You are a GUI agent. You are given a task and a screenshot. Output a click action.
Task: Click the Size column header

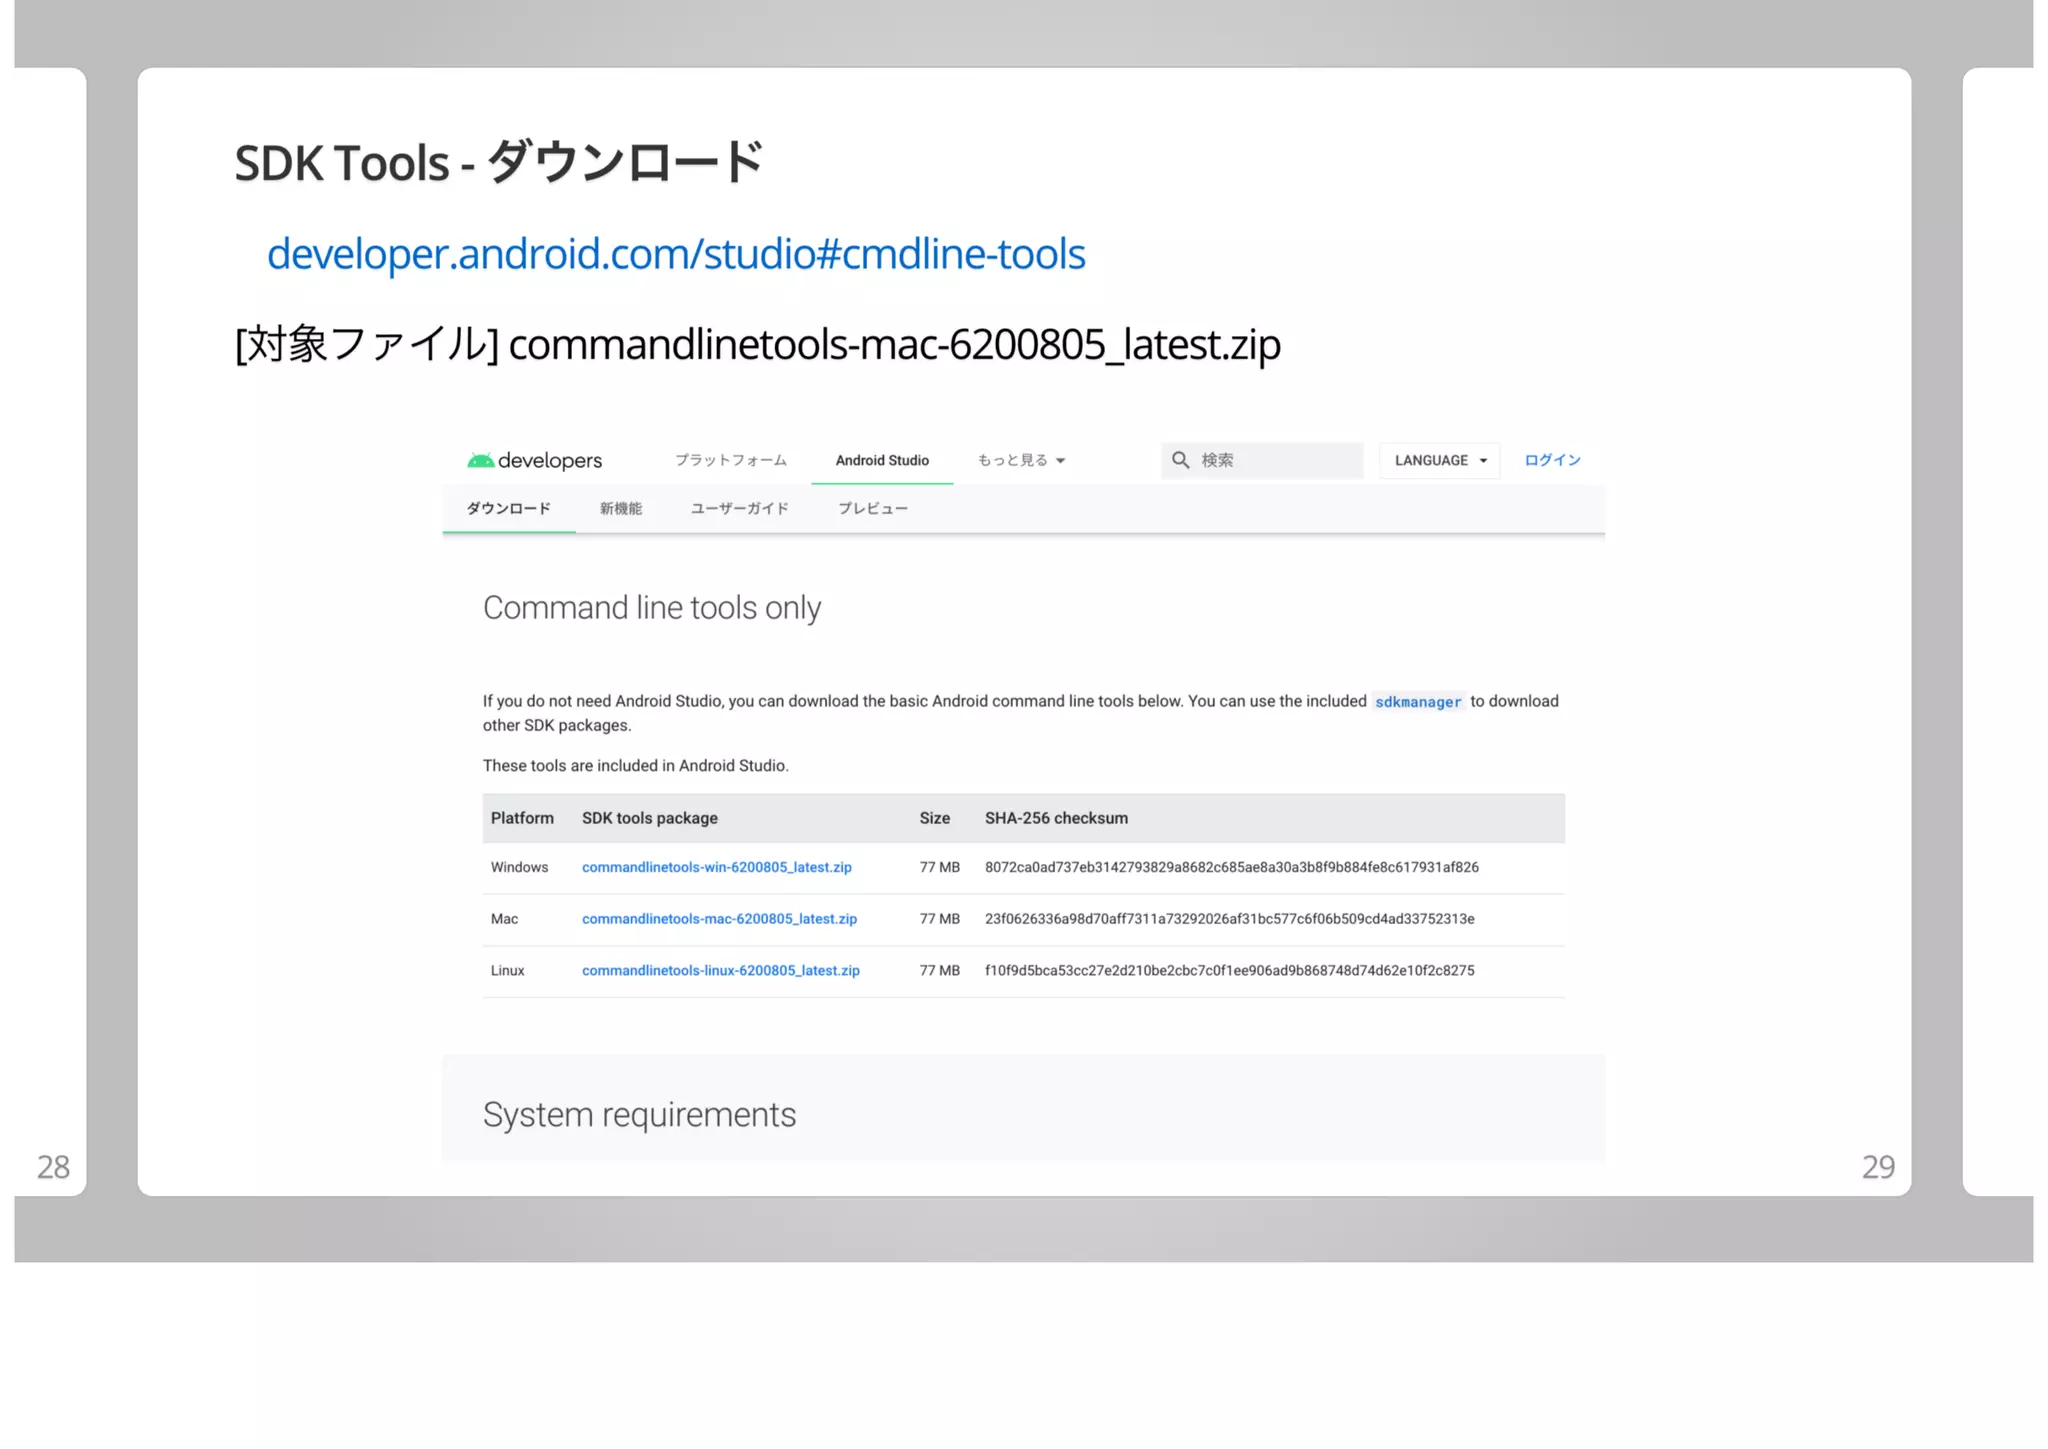click(935, 818)
